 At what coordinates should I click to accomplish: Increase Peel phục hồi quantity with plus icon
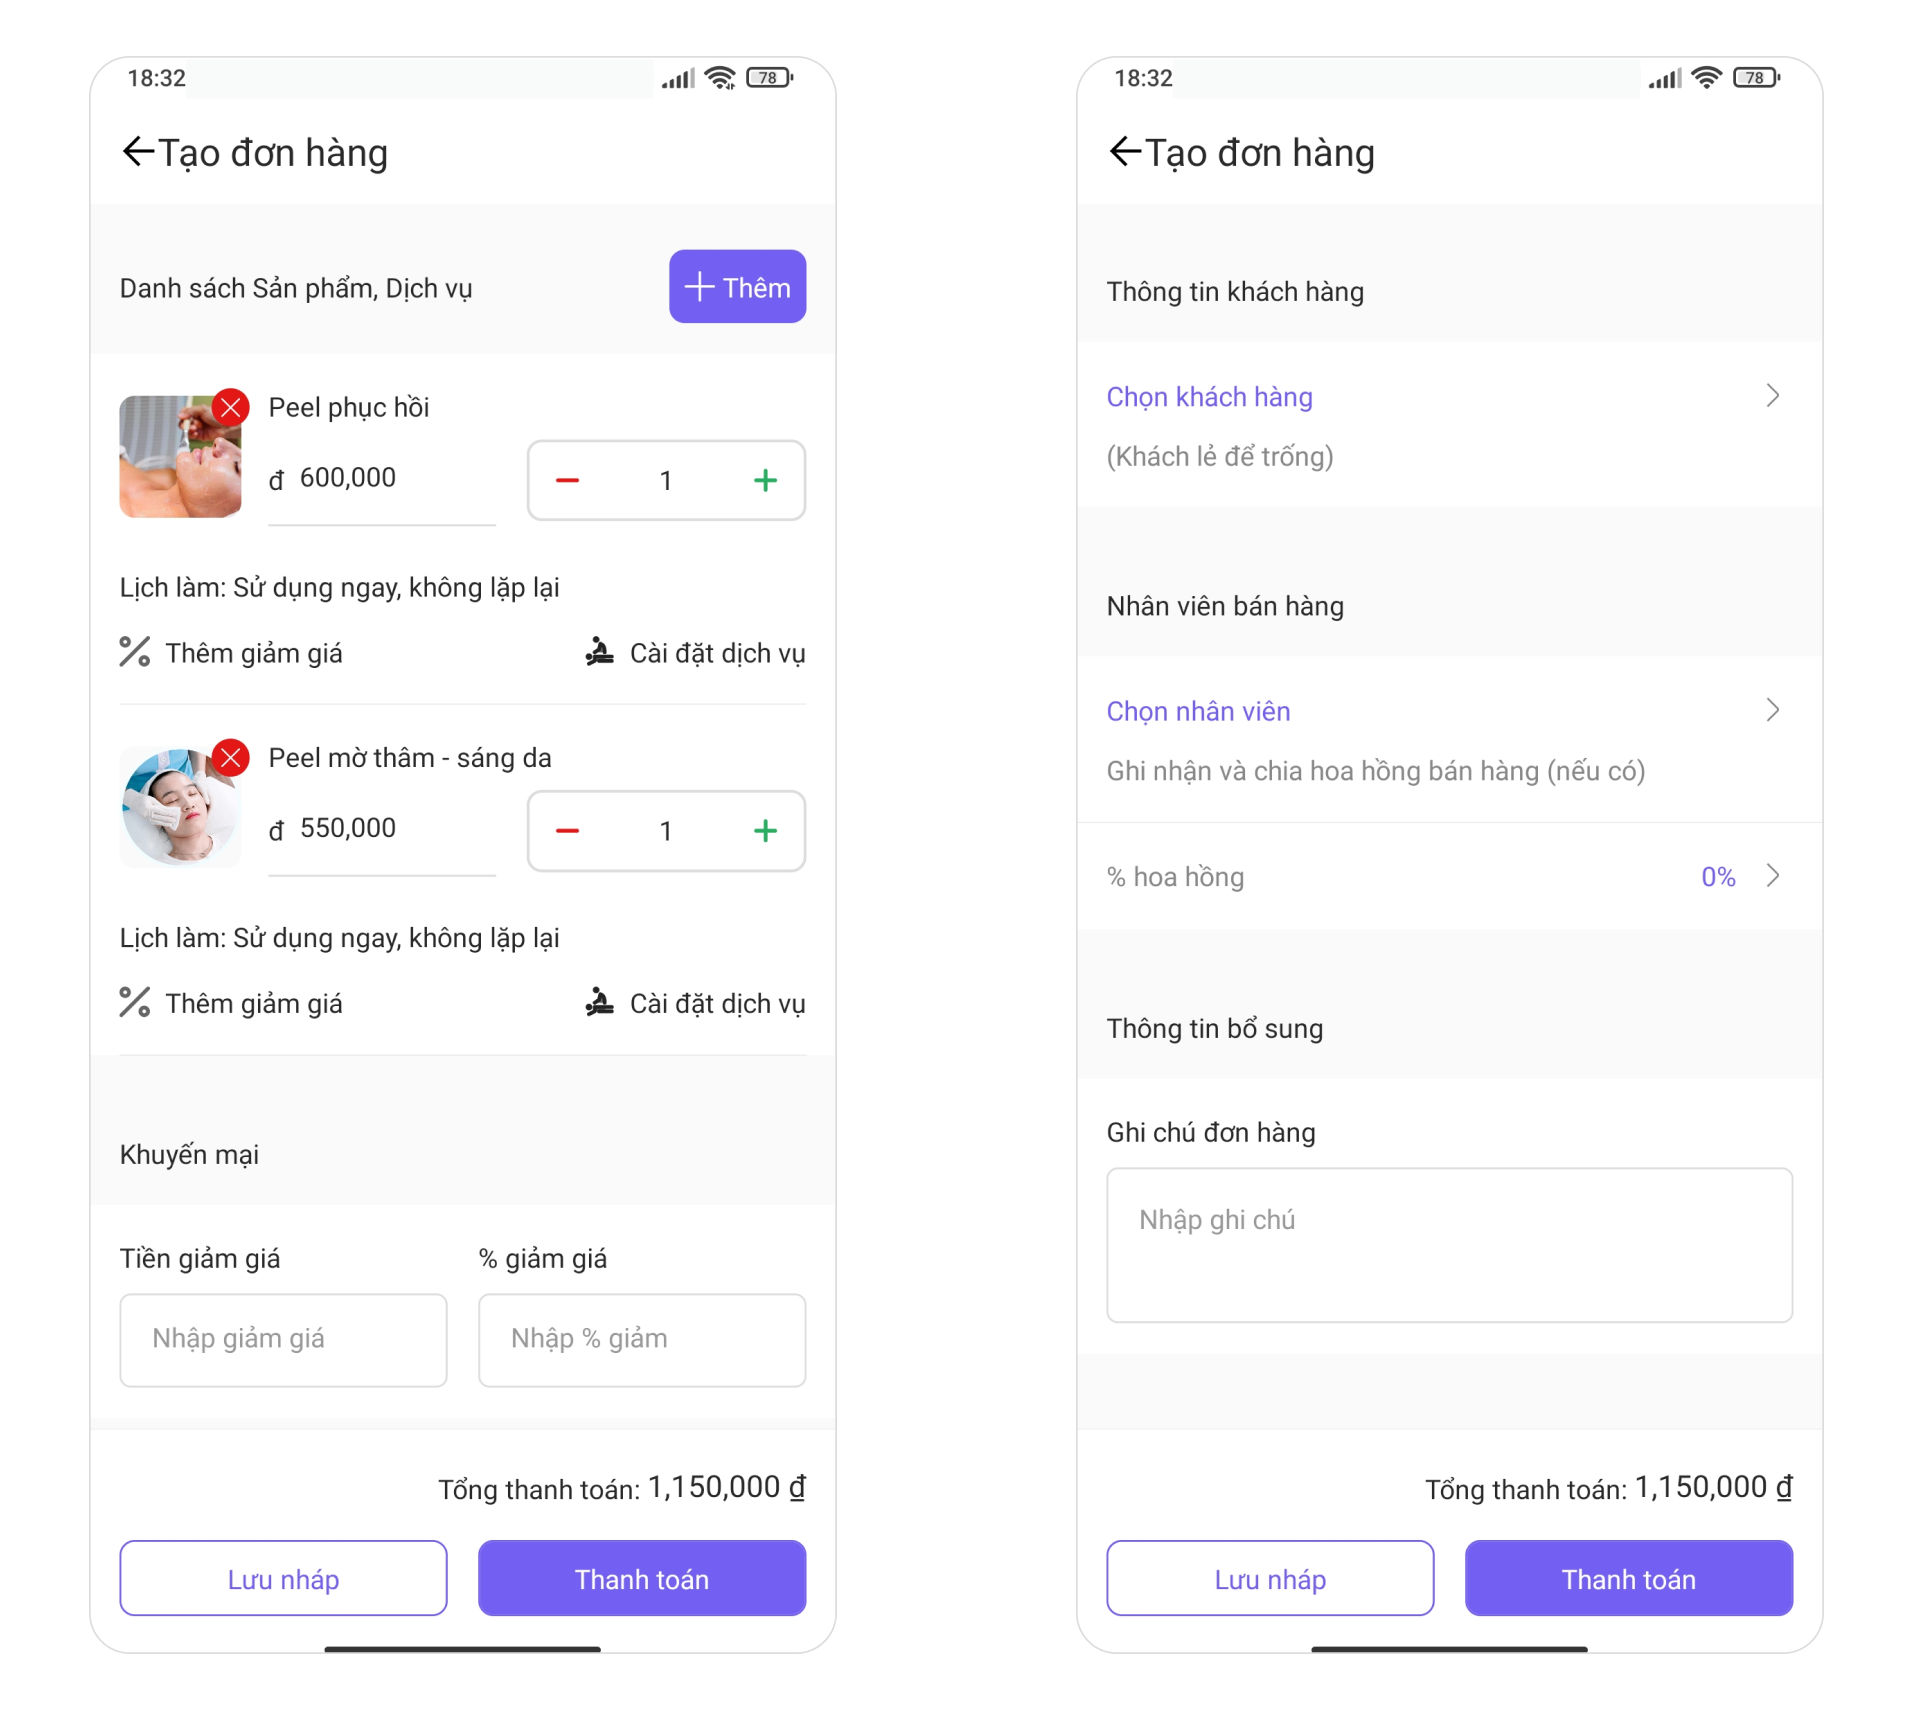[765, 481]
